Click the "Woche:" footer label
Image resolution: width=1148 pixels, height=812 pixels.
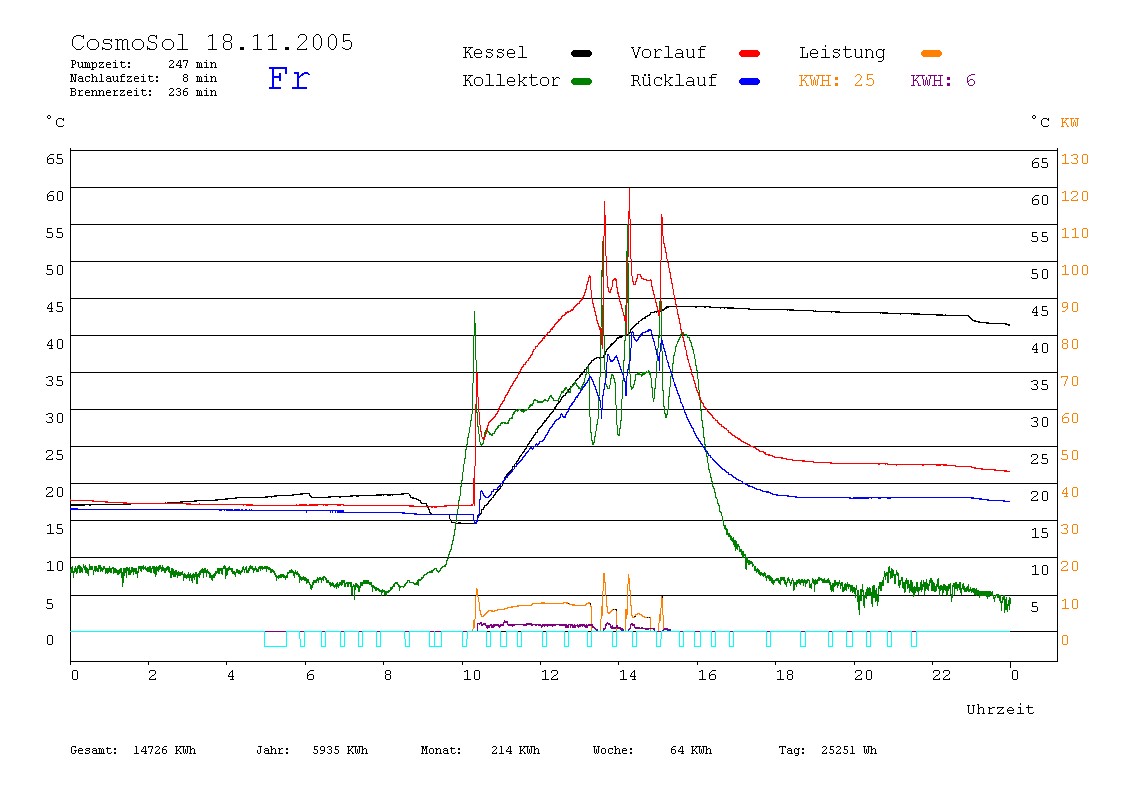pos(614,750)
